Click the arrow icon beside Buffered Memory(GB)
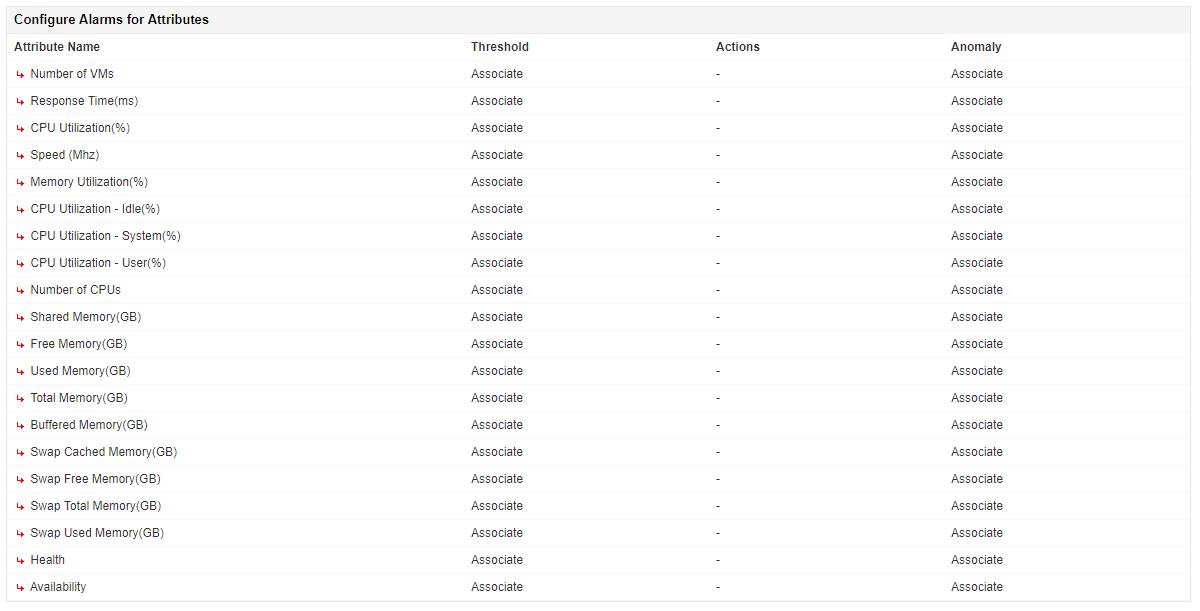1200x611 pixels. (x=20, y=426)
